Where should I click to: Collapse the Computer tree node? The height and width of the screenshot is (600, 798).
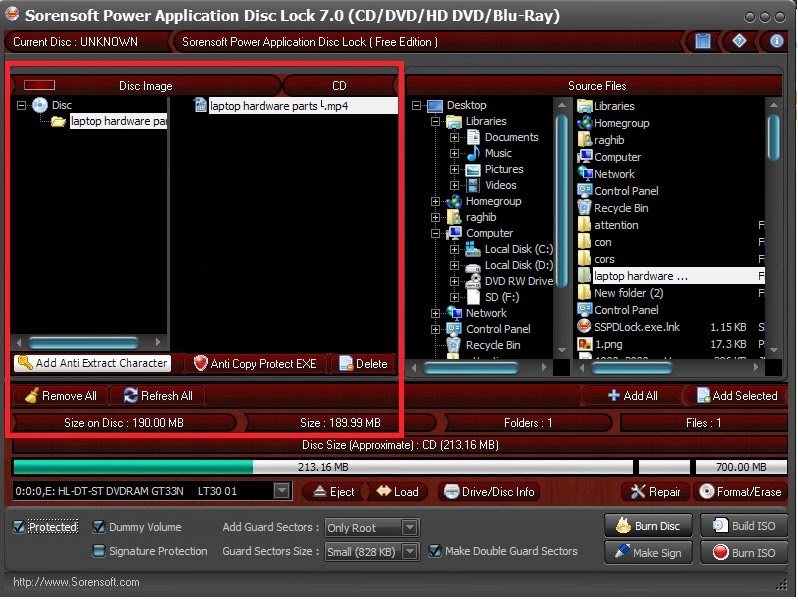click(435, 234)
